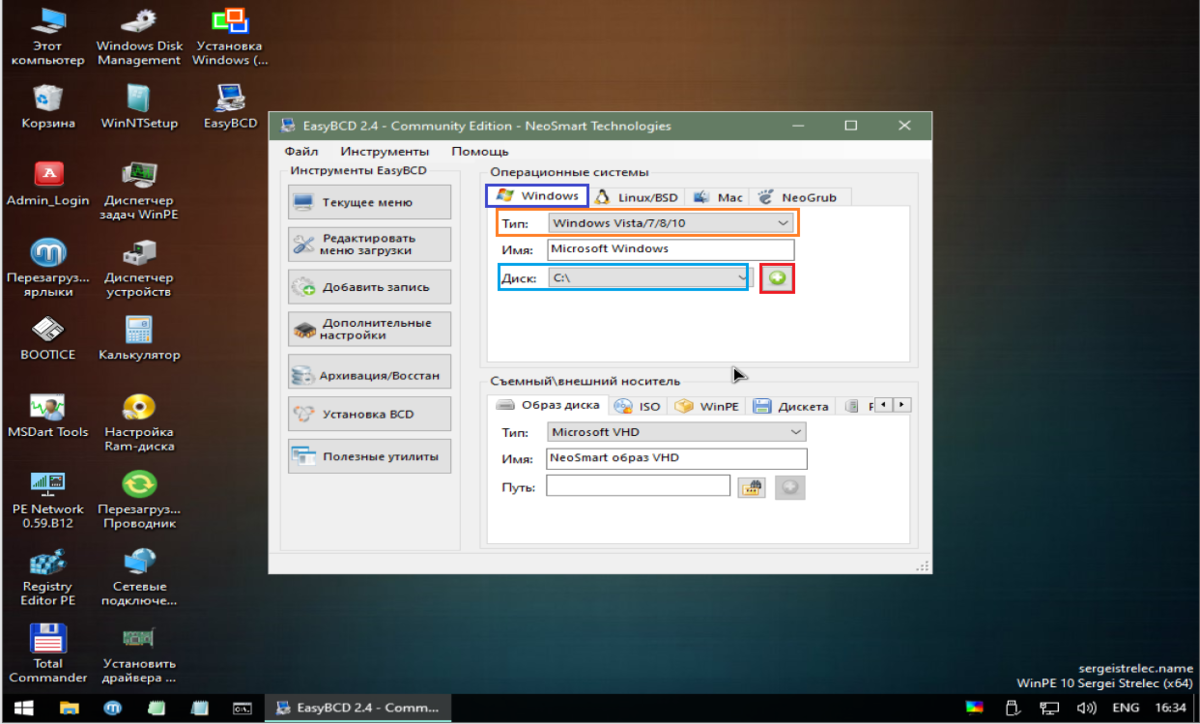
Task: Switch to the Mac tab
Action: [x=718, y=197]
